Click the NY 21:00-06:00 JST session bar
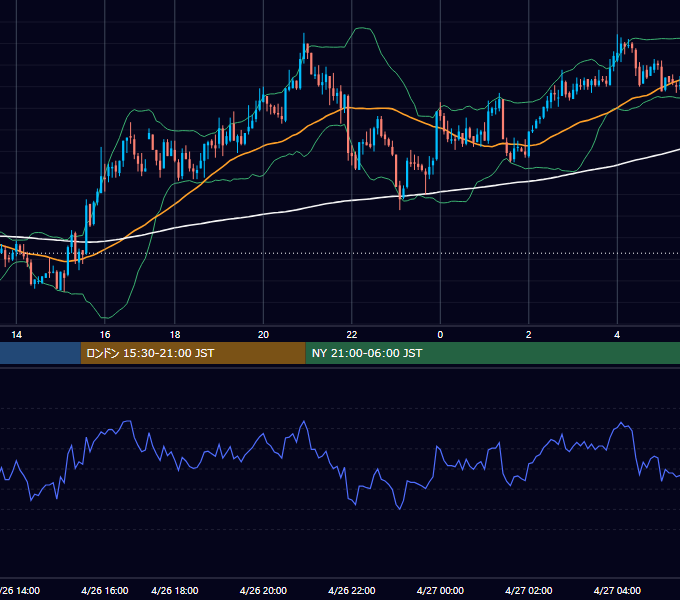 click(x=493, y=353)
